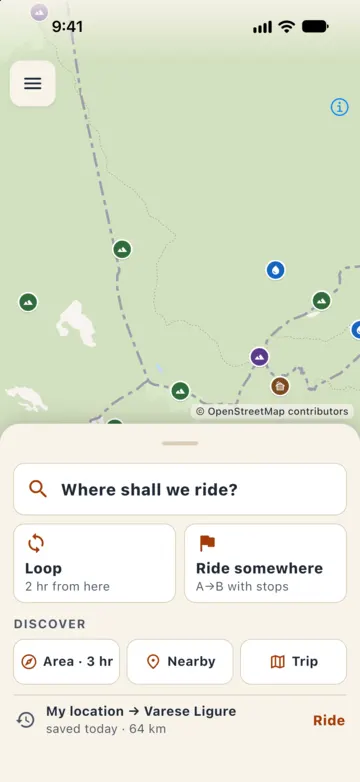
Task: Tap the blue map info icon
Action: click(x=340, y=107)
